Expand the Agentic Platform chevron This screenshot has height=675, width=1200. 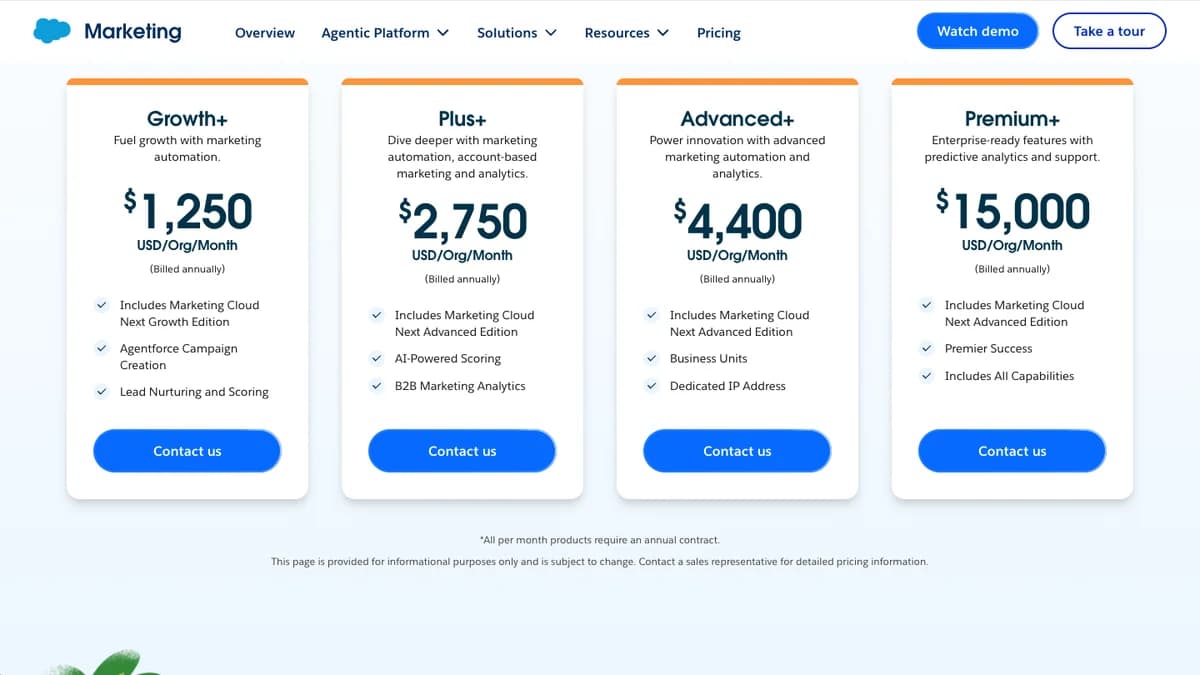(443, 33)
